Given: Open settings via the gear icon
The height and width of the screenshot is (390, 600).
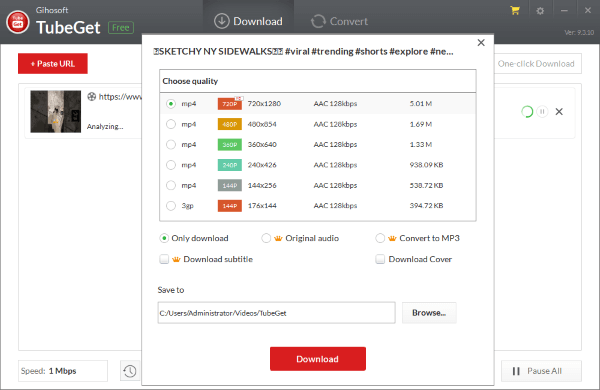Looking at the screenshot, I should (540, 11).
